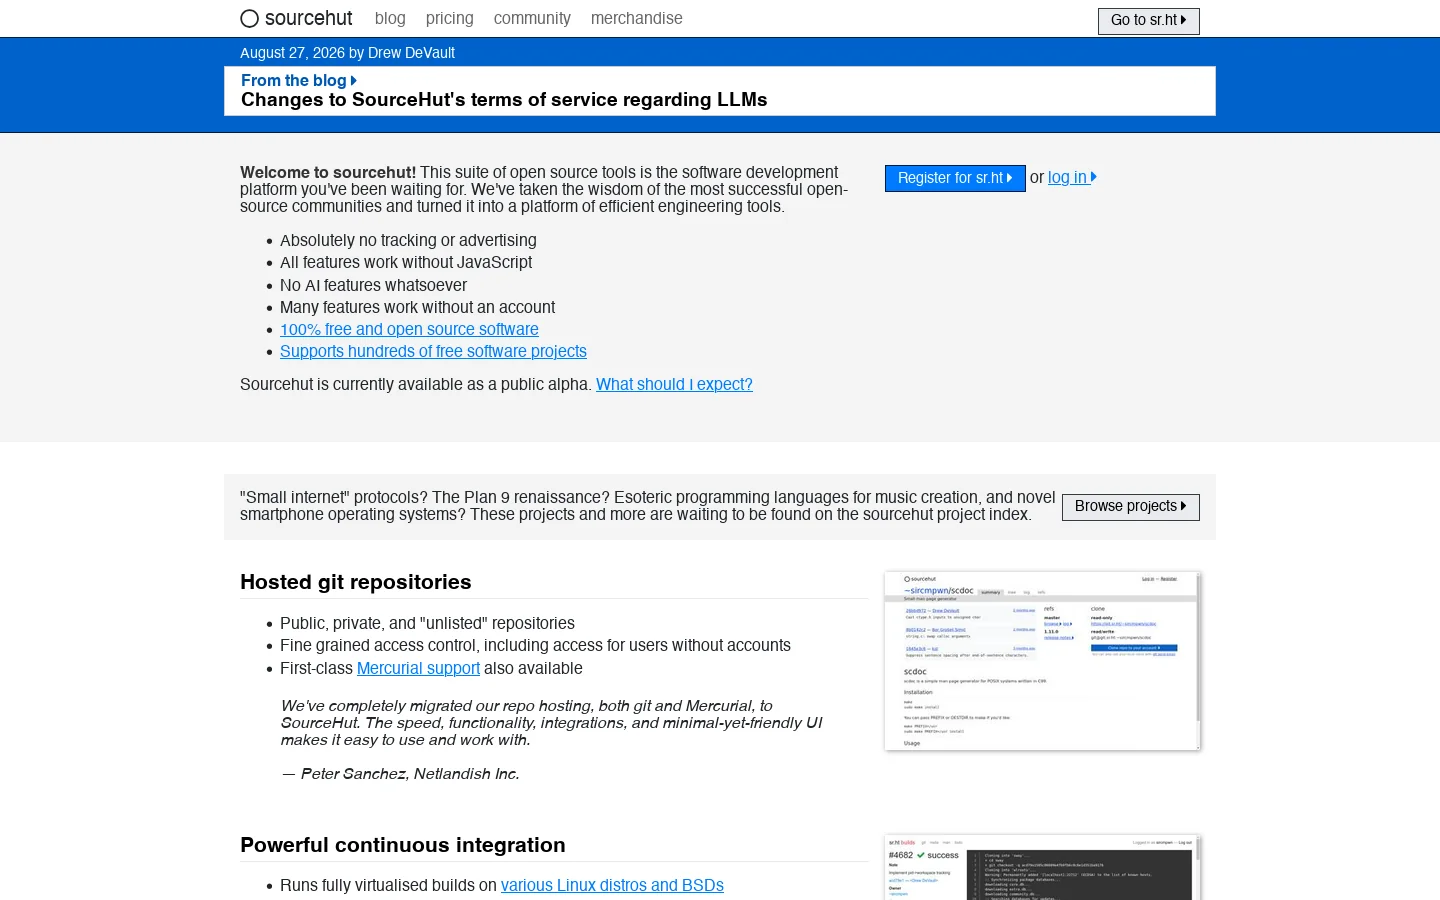Click the August 27, 2026 byline text
Image resolution: width=1440 pixels, height=900 pixels.
tap(347, 53)
